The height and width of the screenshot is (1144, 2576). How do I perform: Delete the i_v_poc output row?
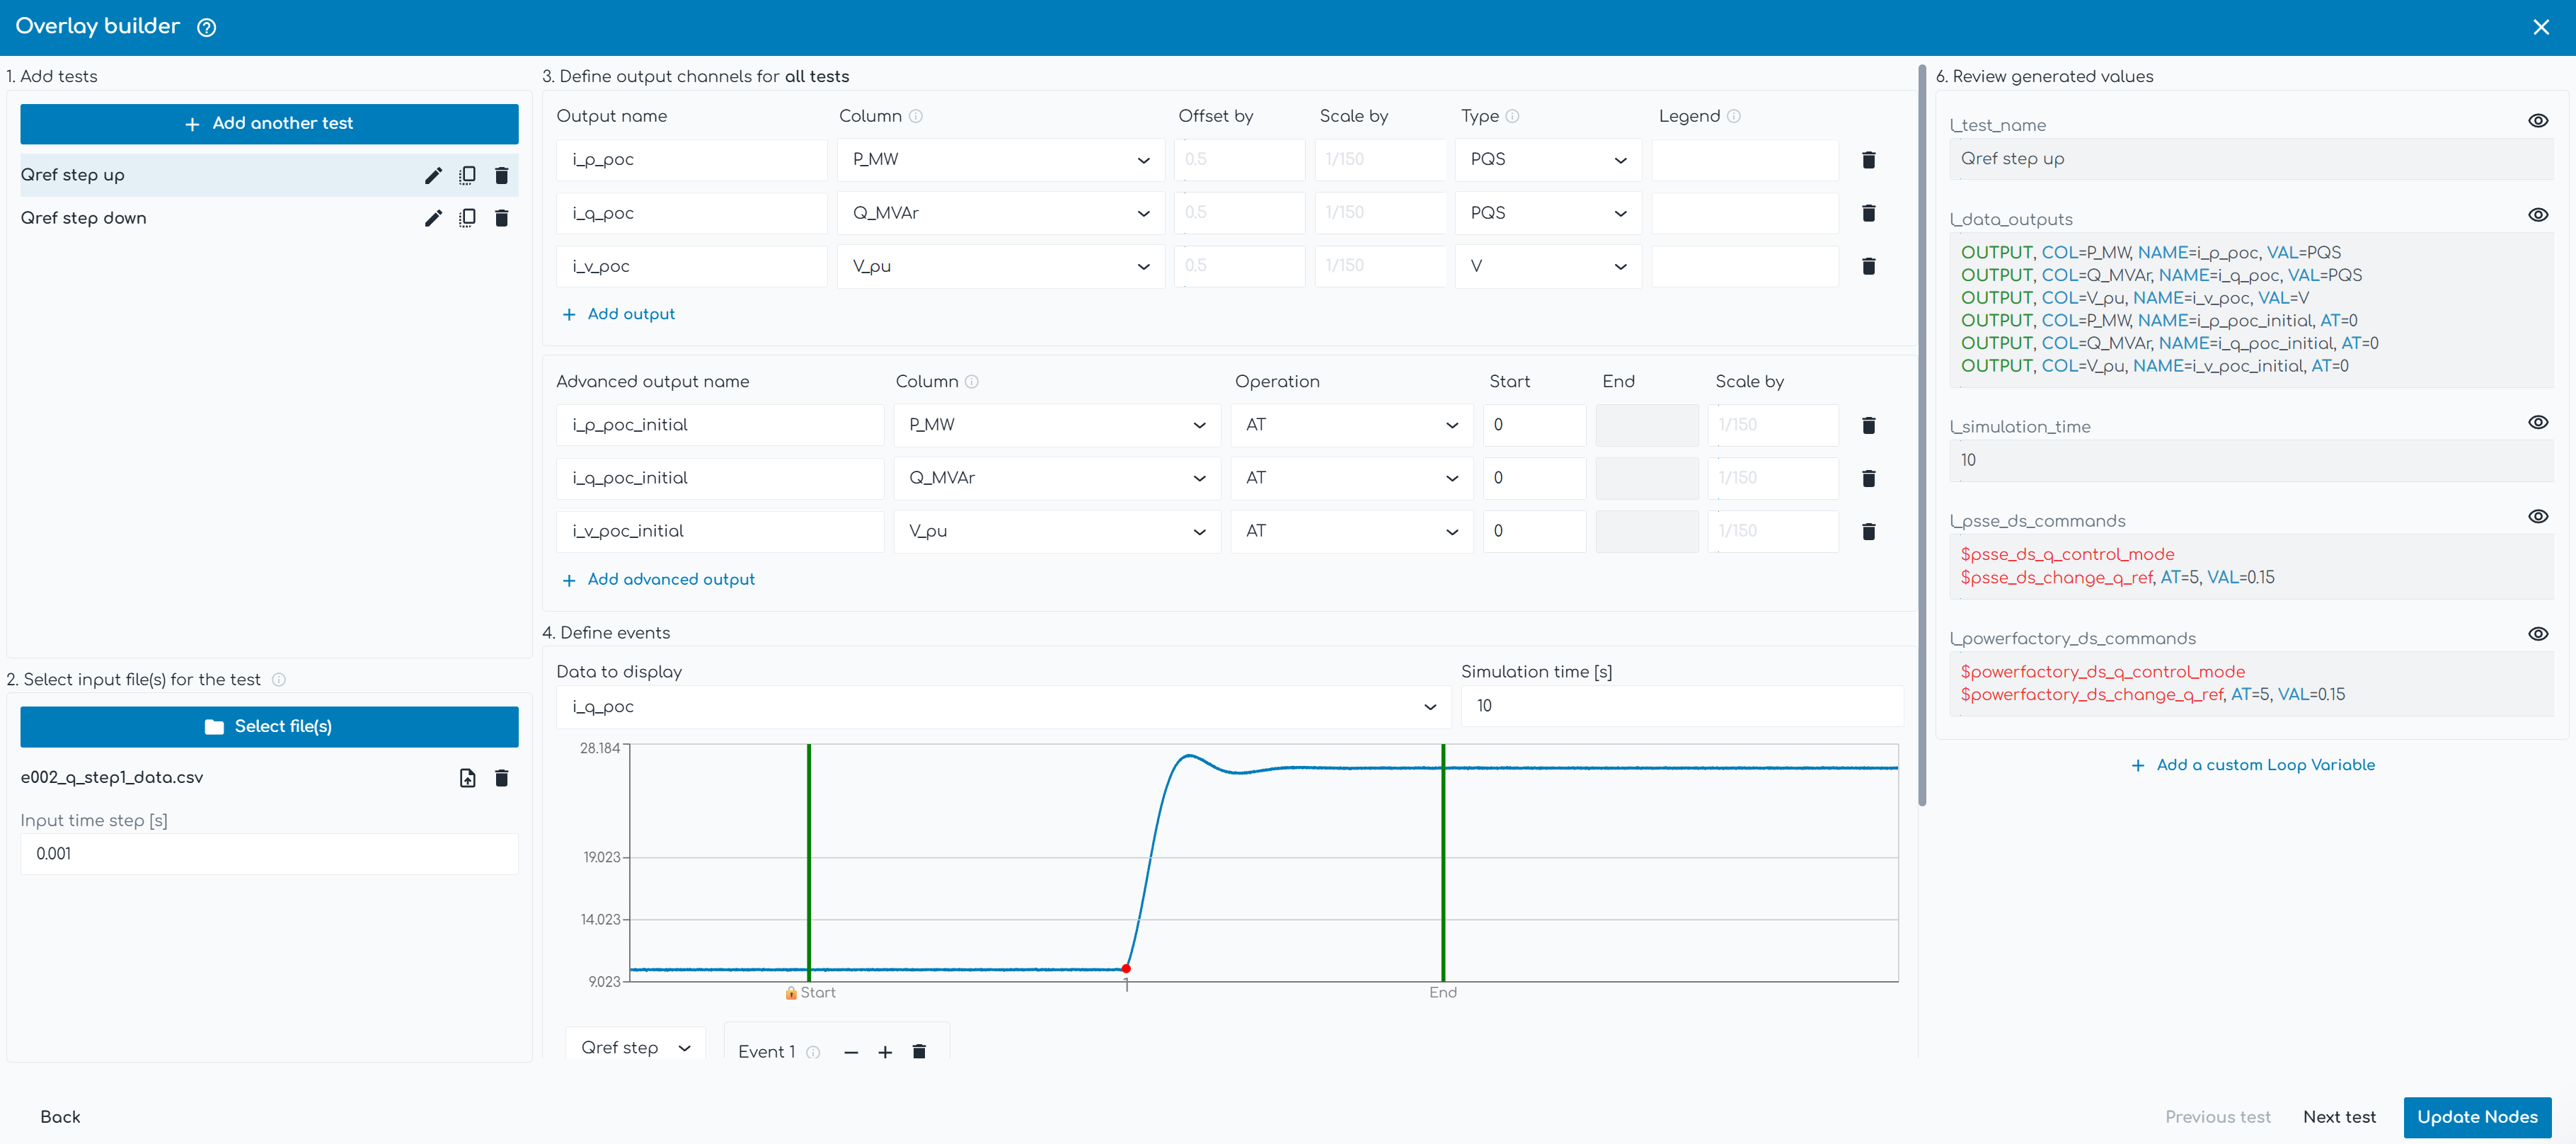pyautogui.click(x=1868, y=266)
